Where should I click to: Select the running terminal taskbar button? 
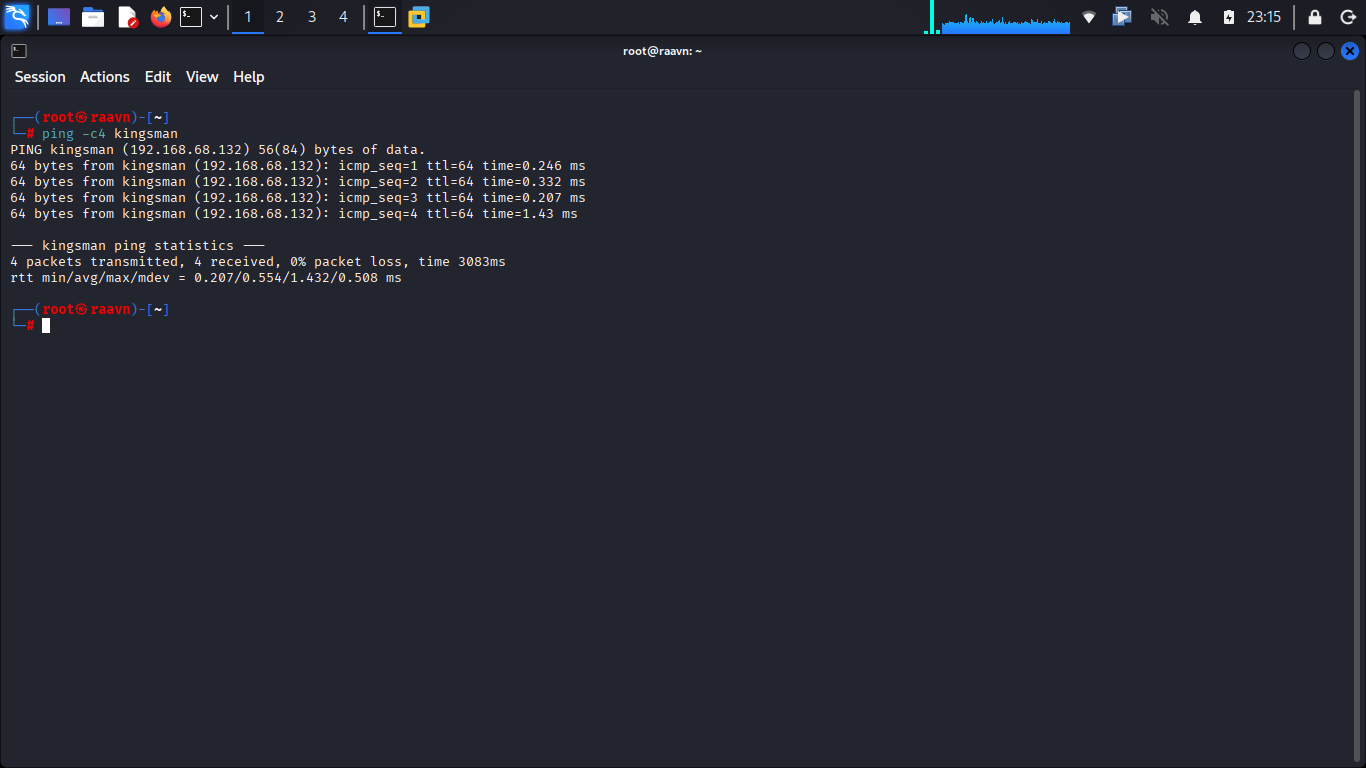(x=384, y=17)
